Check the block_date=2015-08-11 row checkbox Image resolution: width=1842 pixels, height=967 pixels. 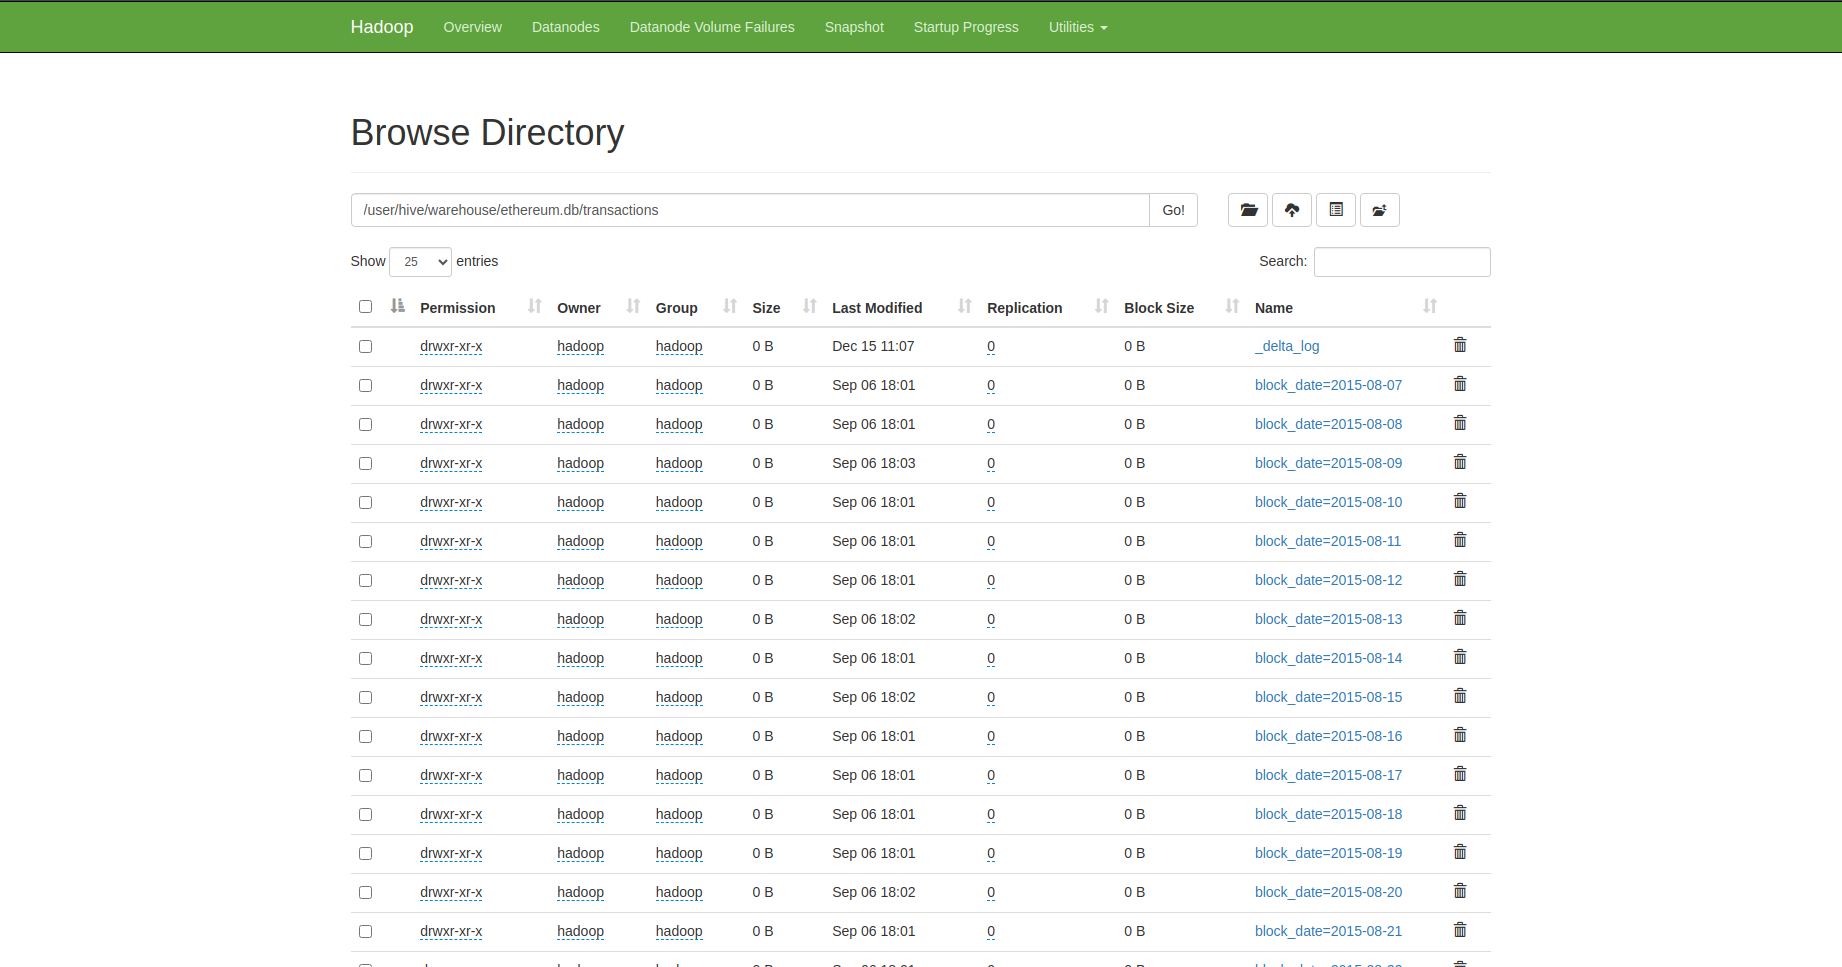pos(365,541)
